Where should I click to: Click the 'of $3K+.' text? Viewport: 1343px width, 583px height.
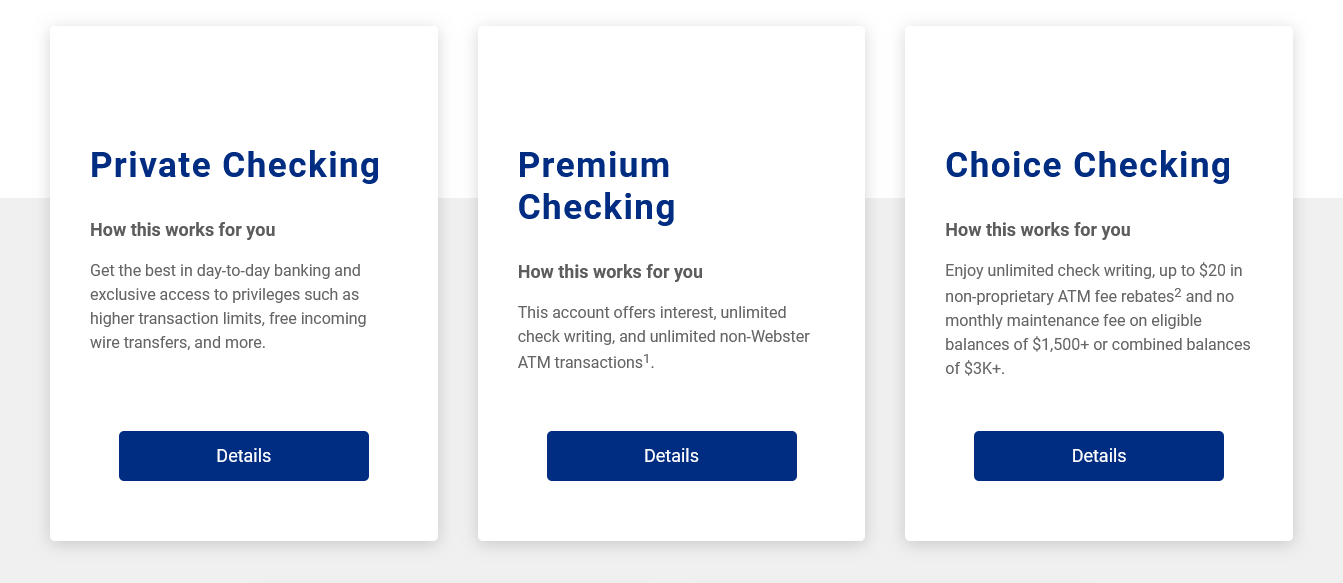point(975,369)
